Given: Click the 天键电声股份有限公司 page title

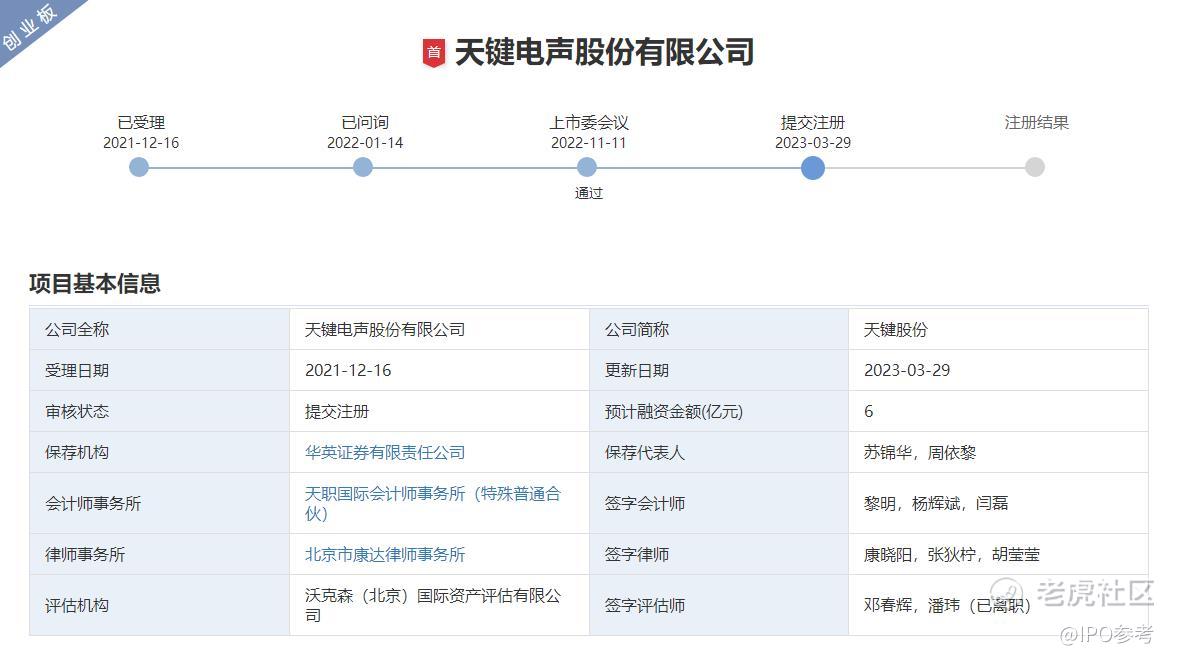Looking at the screenshot, I should click(604, 53).
